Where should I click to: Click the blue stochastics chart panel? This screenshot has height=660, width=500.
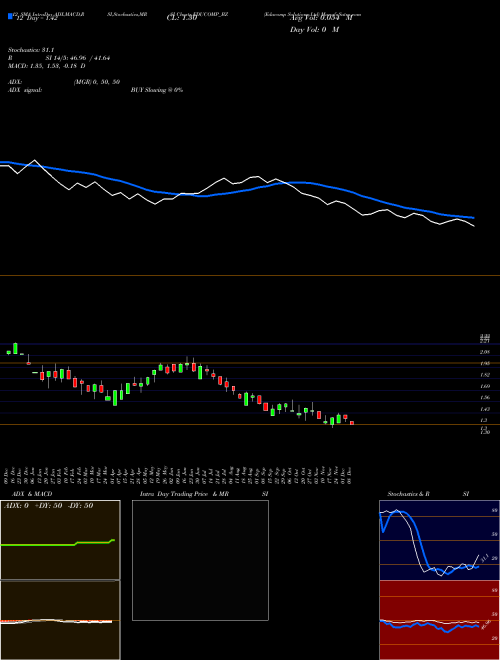pos(439,540)
